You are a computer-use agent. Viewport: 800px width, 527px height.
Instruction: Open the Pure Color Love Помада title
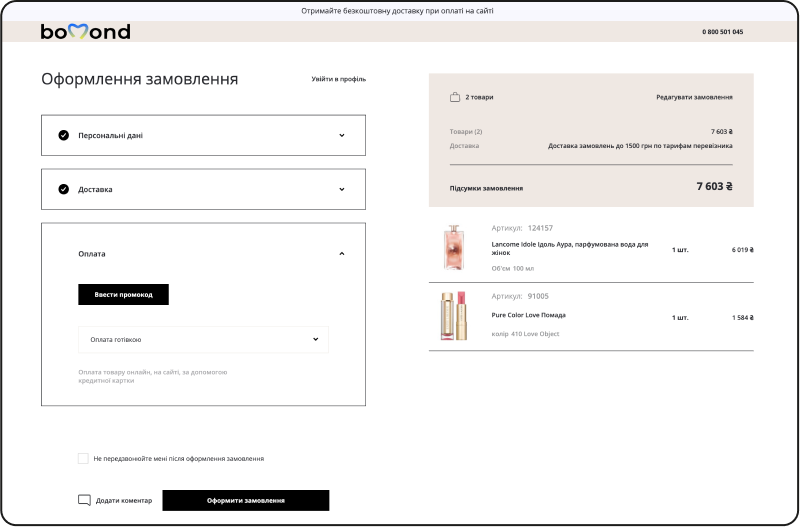coord(530,315)
